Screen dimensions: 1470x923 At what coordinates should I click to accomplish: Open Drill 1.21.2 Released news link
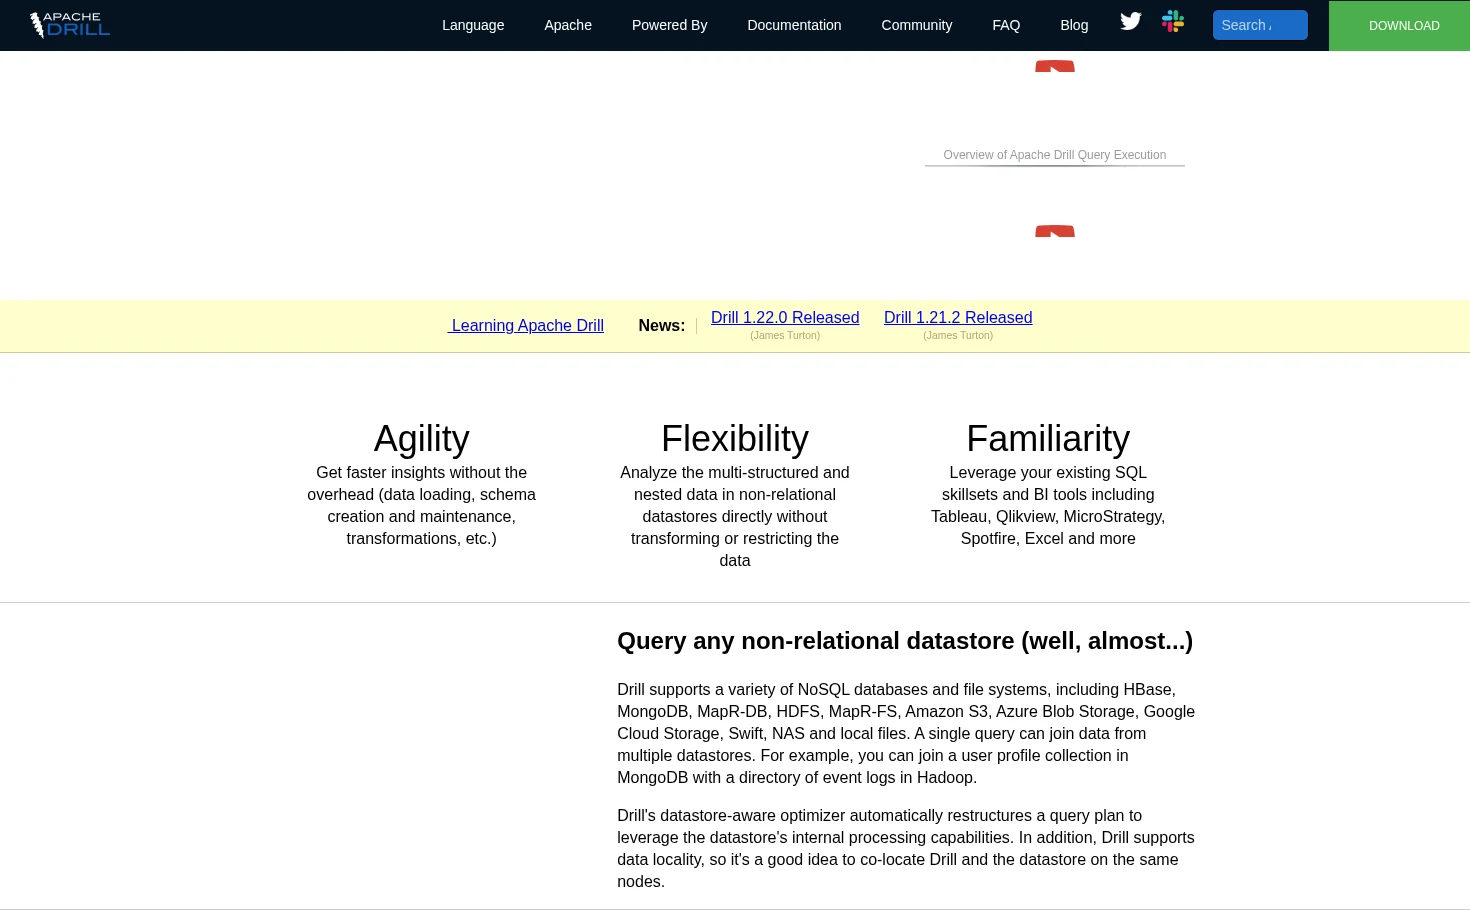(x=958, y=318)
